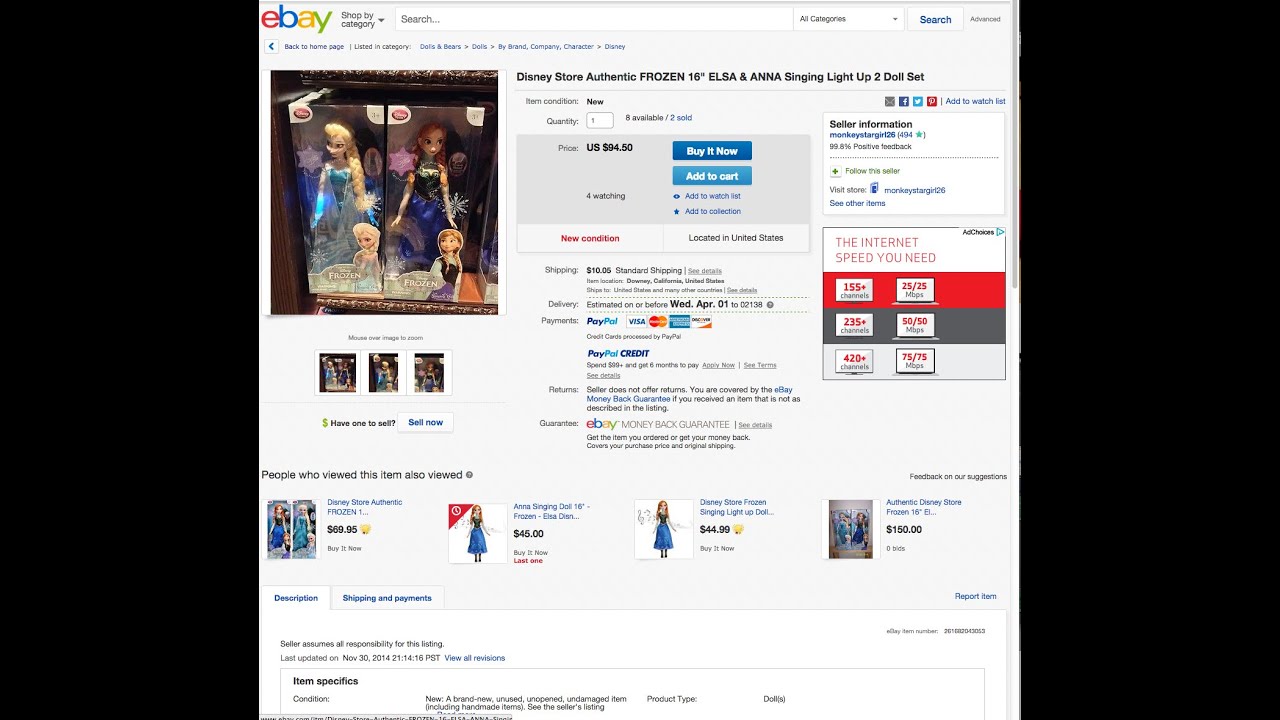Click the AdChoices icon on the advertisement
Image resolution: width=1280 pixels, height=720 pixels.
click(1000, 232)
